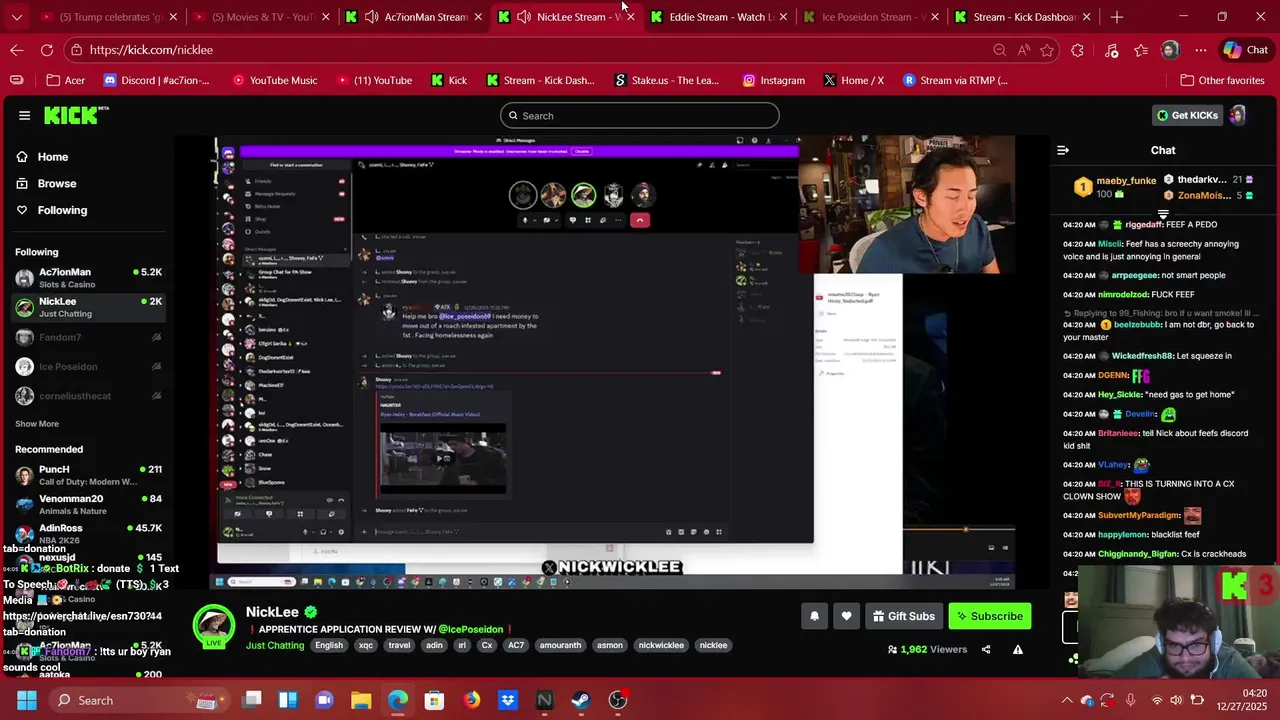The height and width of the screenshot is (720, 1280).
Task: Switch to Ac7ionMan Stream browser tab
Action: pos(414,17)
